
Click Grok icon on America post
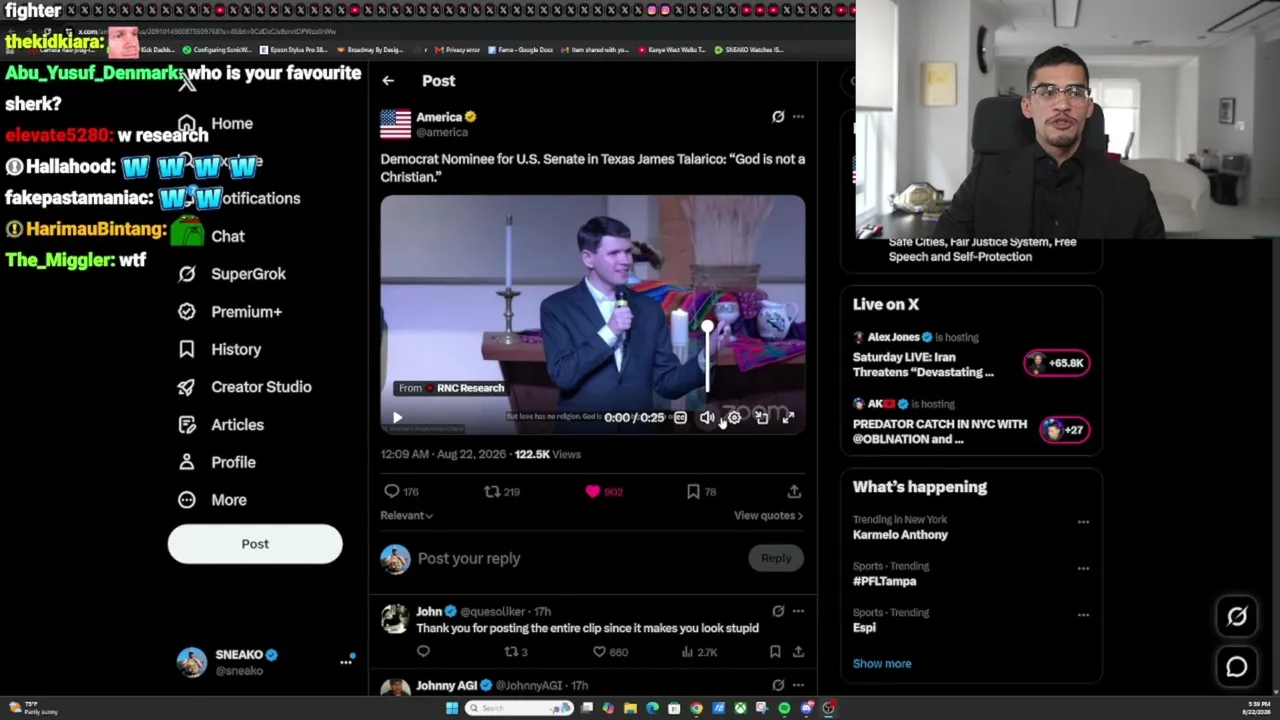click(x=778, y=117)
